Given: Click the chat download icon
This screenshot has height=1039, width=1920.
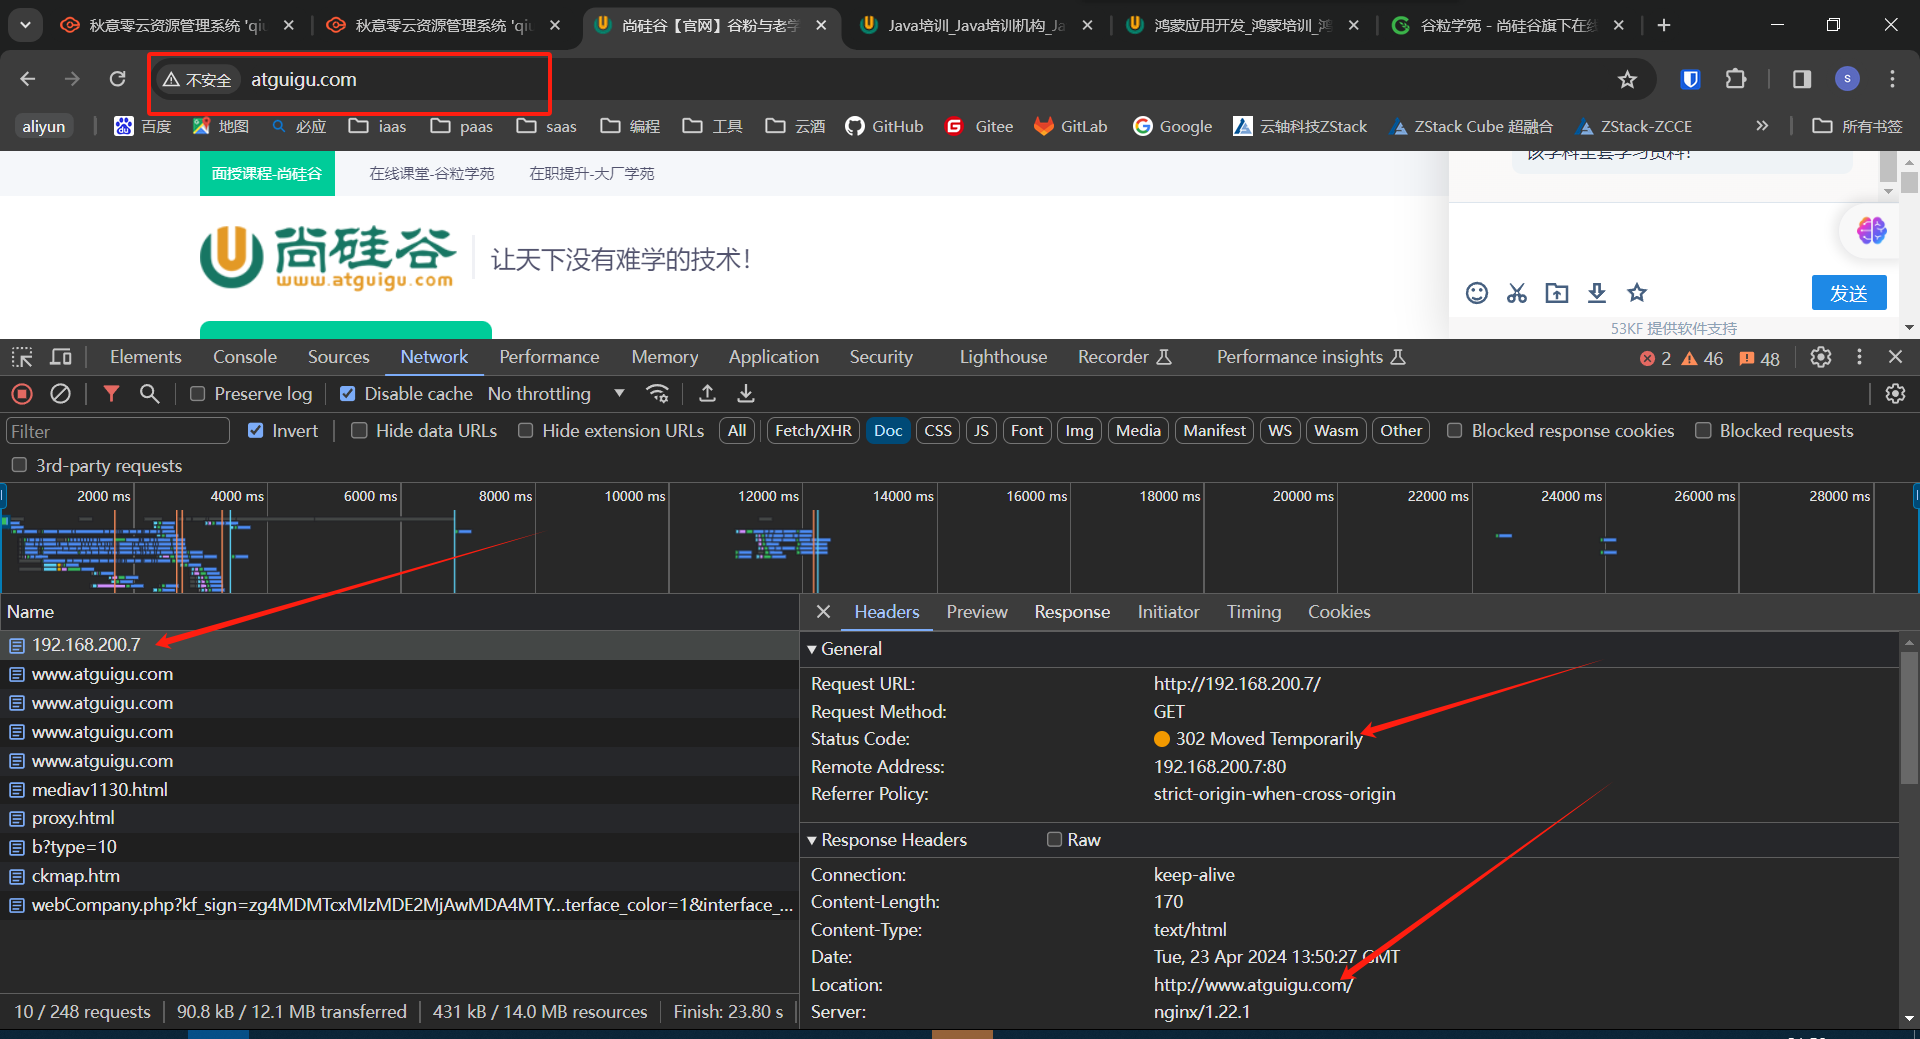Looking at the screenshot, I should click(x=1597, y=293).
